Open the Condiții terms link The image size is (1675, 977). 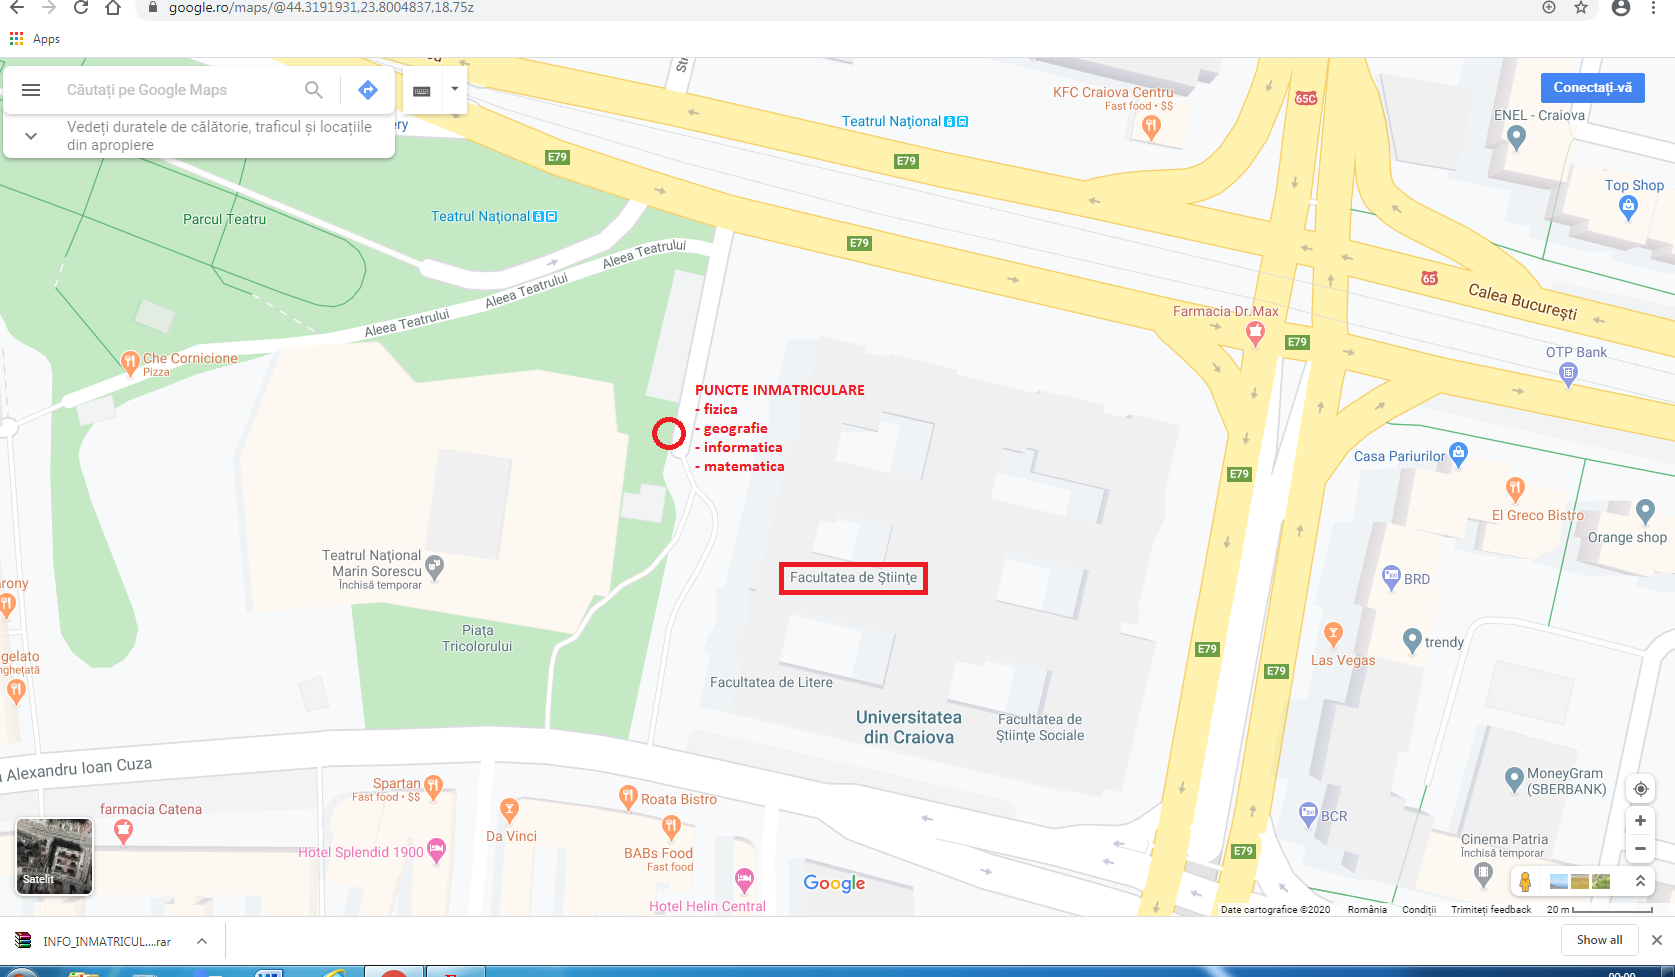[1418, 910]
